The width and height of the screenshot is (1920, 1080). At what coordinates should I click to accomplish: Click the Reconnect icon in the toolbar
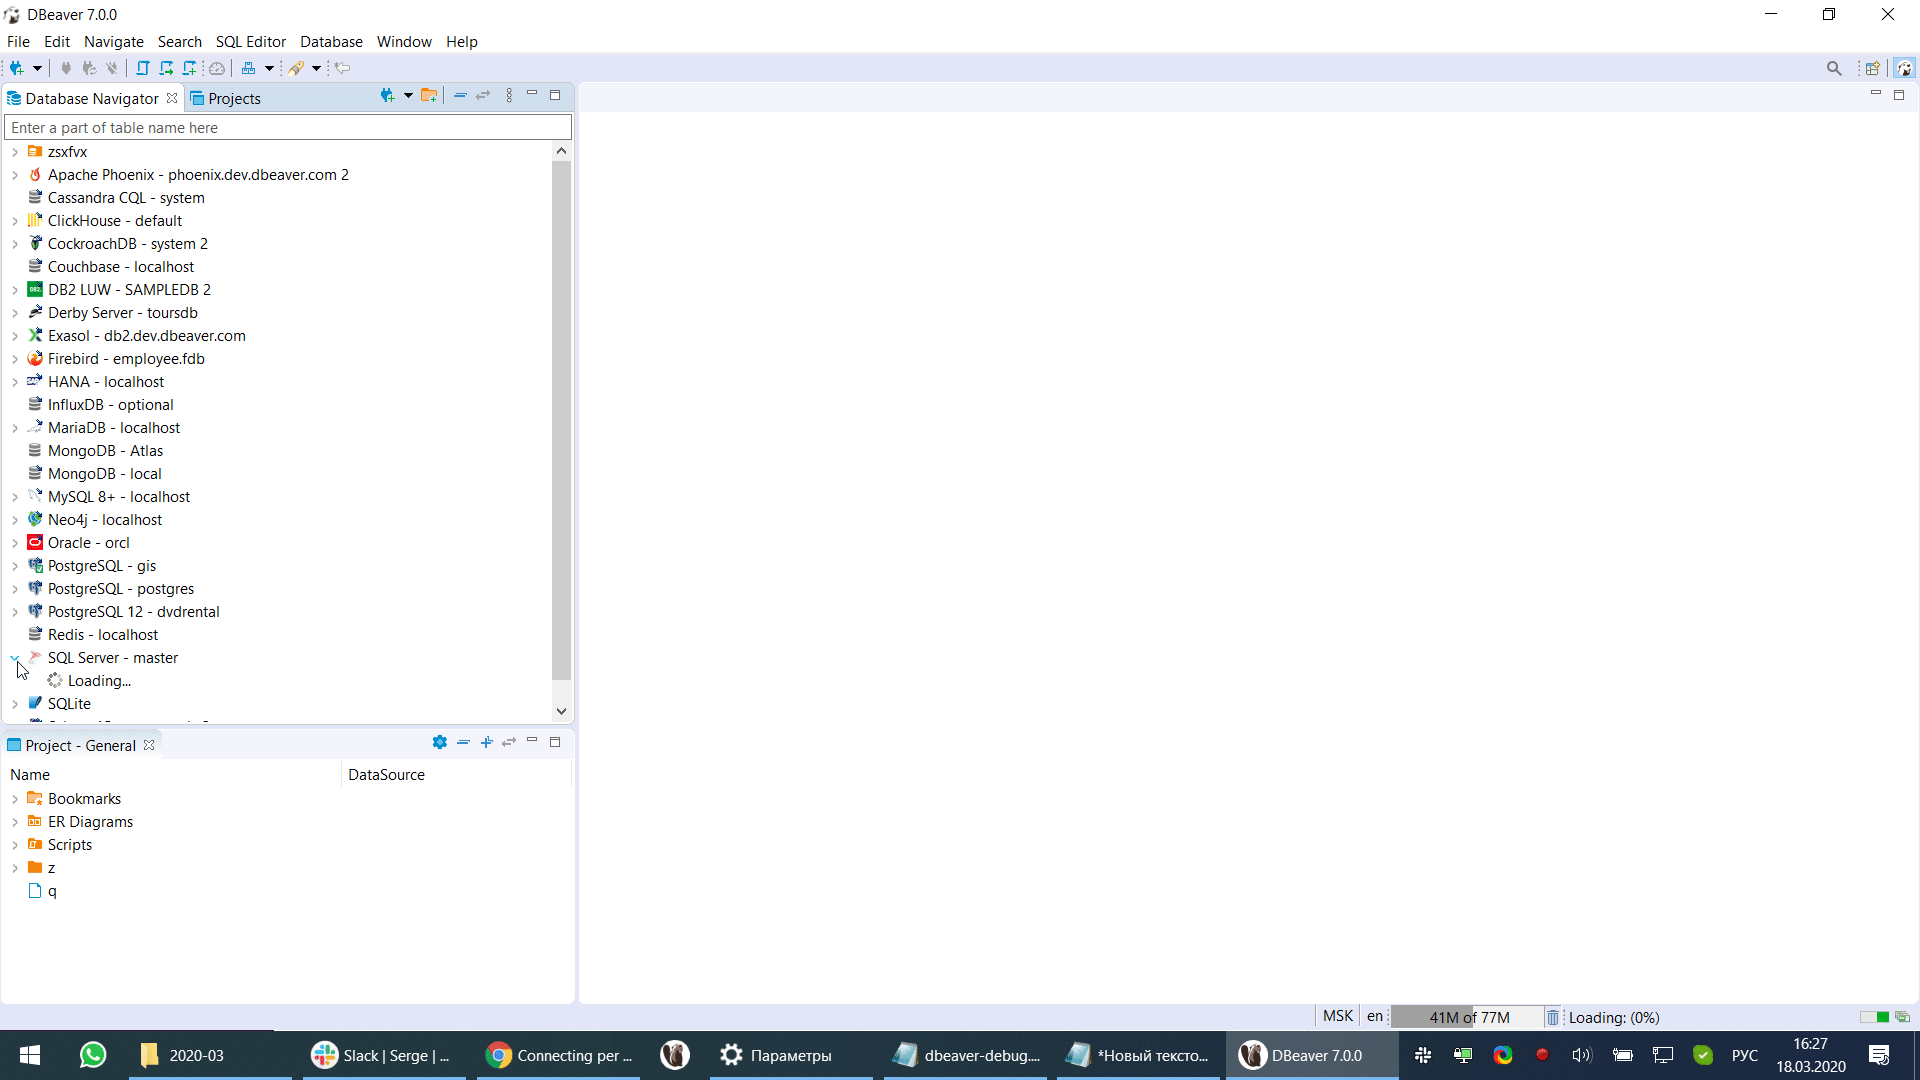pos(89,68)
